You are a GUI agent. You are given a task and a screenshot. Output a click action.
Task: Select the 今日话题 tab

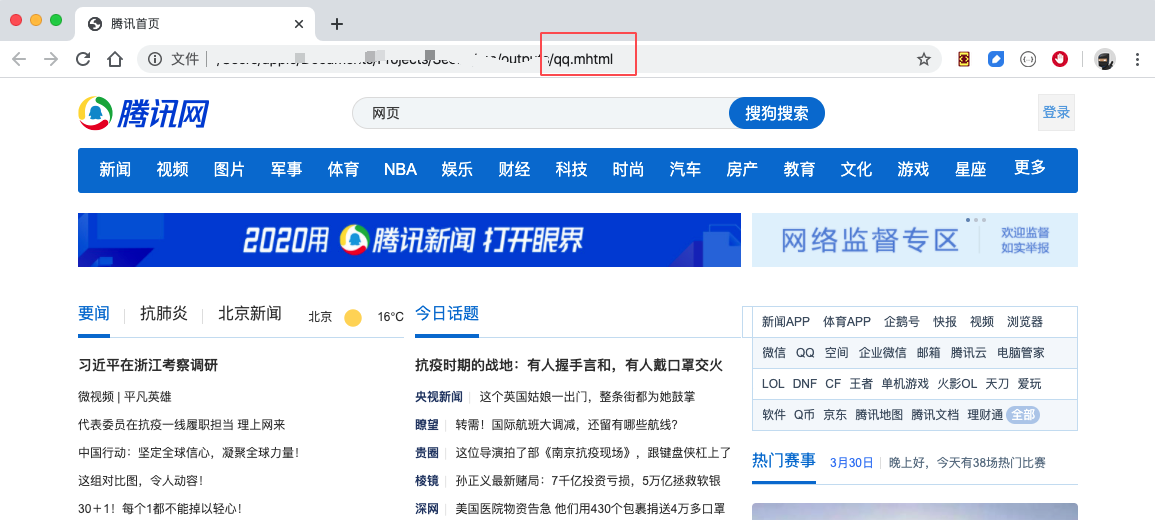click(x=447, y=314)
